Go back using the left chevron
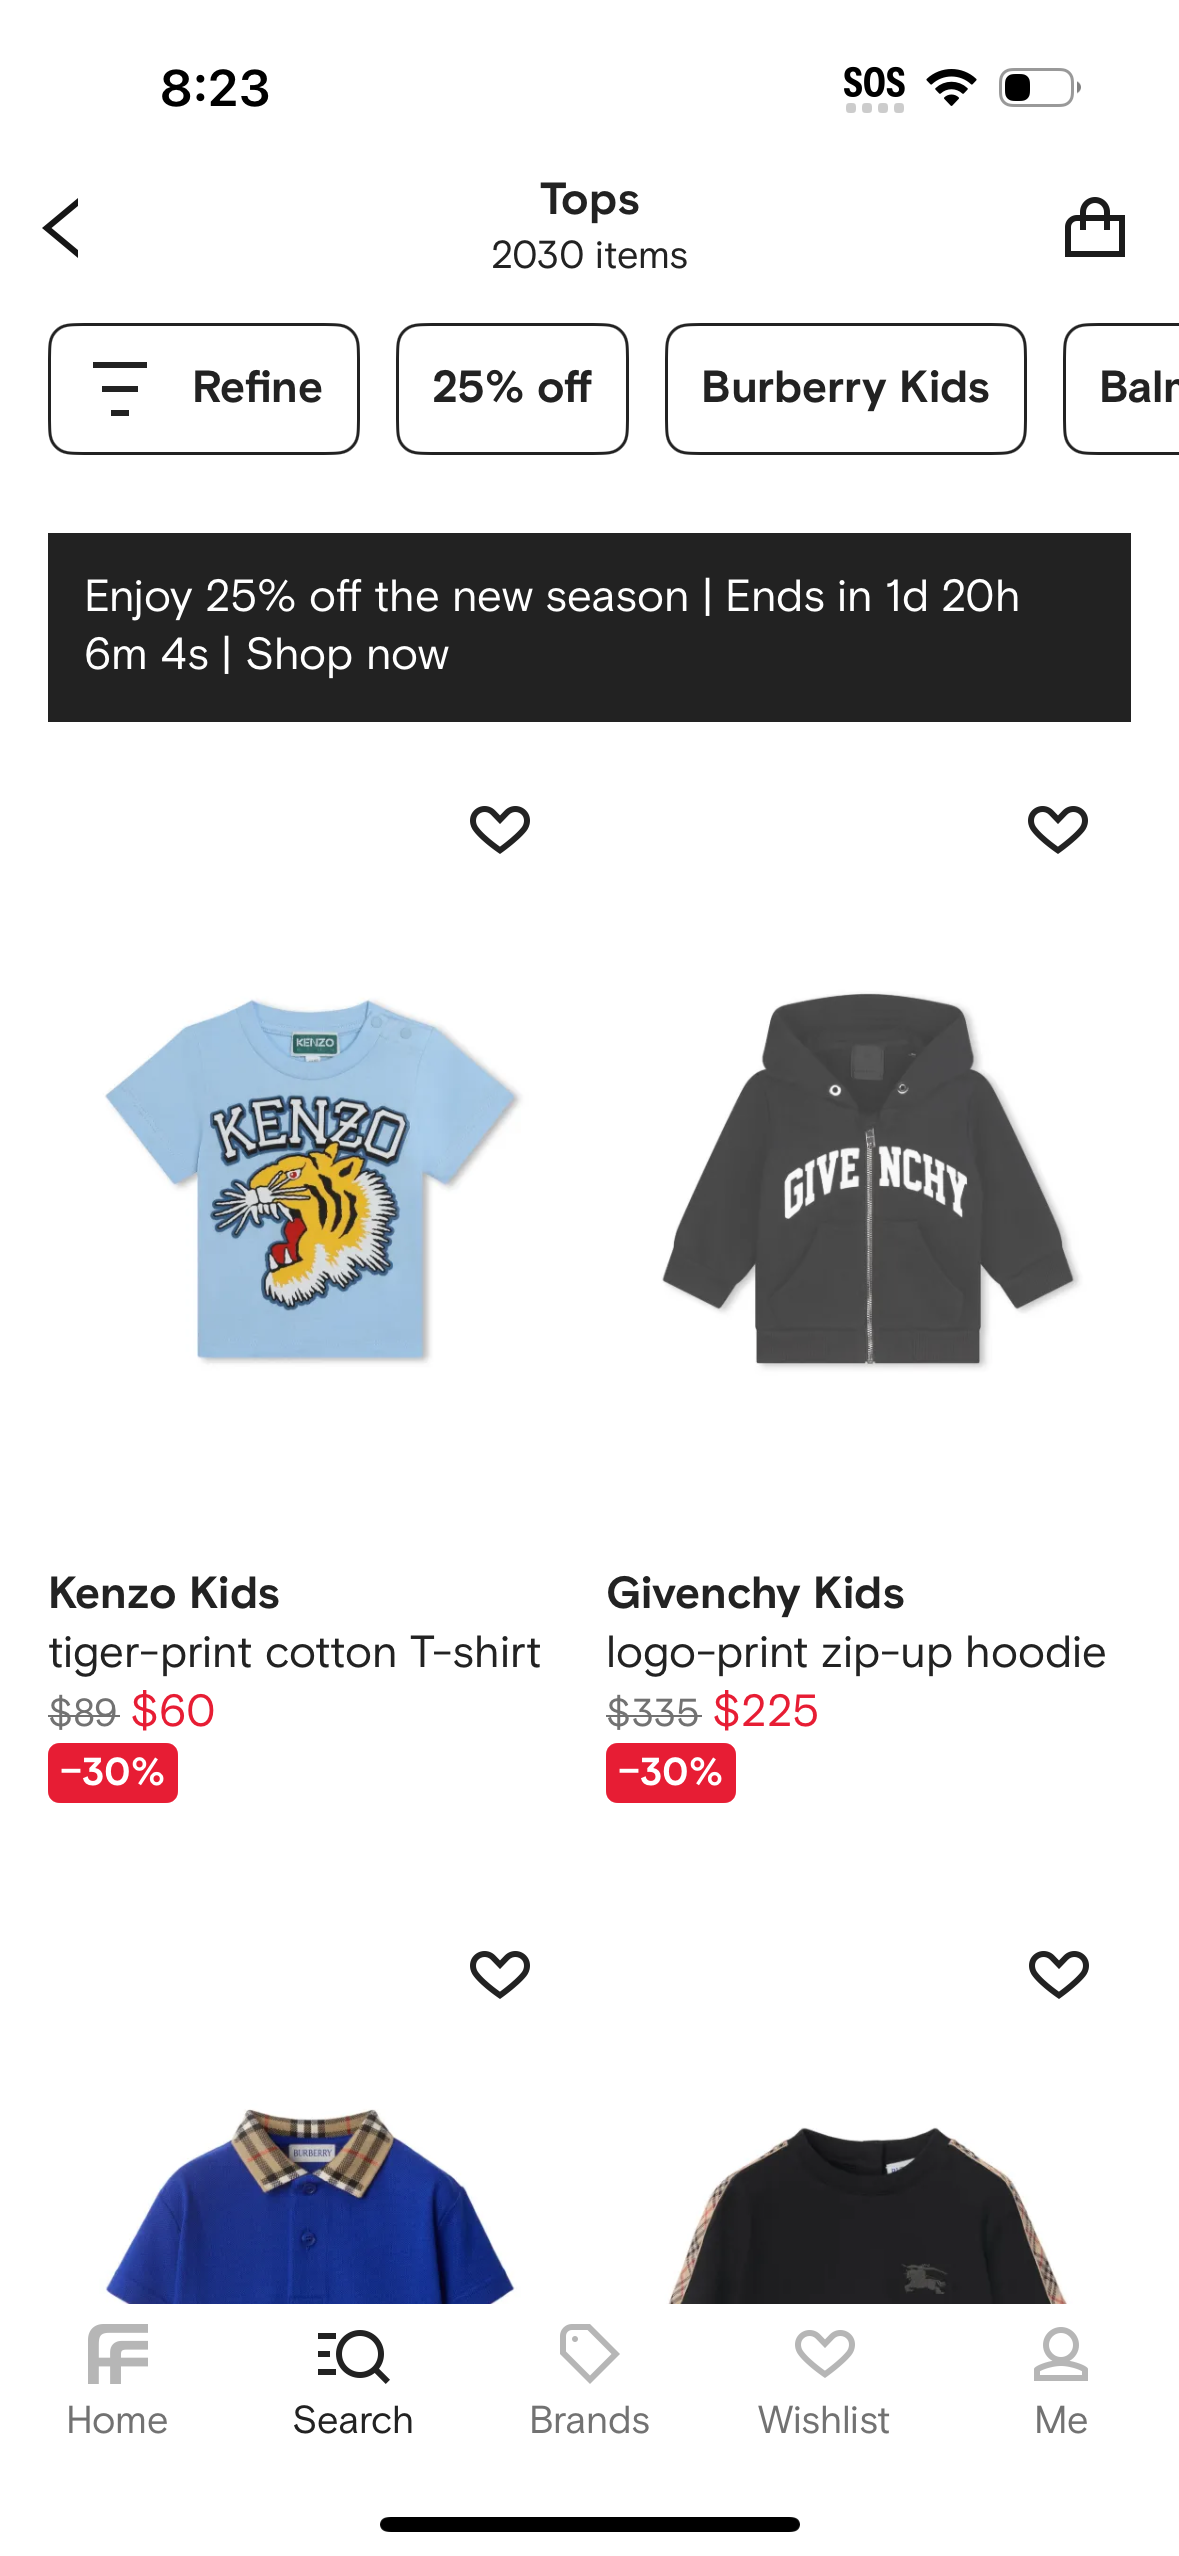Screen dimensions: 1179x2556 [x=62, y=228]
